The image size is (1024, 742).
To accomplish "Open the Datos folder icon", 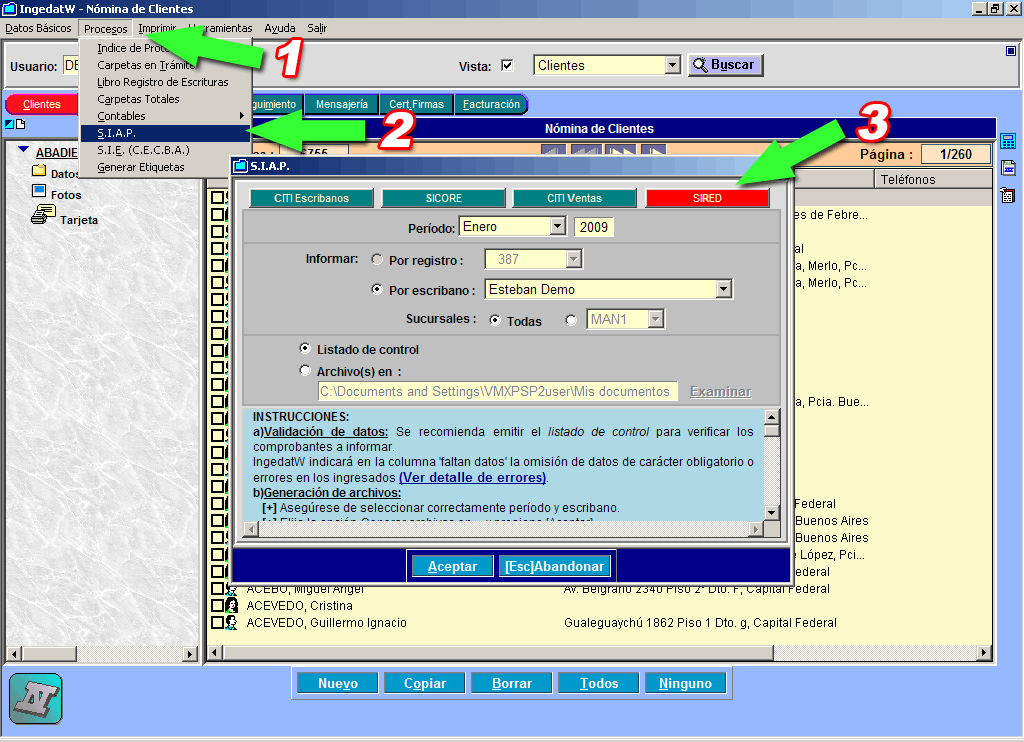I will point(40,173).
